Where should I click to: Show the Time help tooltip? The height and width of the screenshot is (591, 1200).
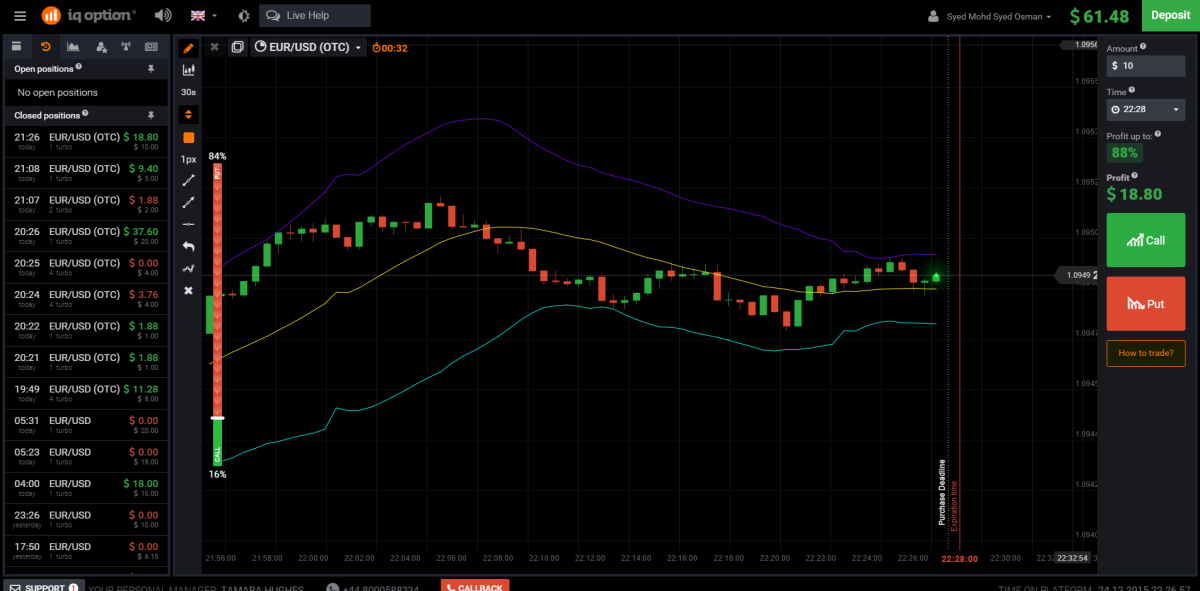[1132, 90]
